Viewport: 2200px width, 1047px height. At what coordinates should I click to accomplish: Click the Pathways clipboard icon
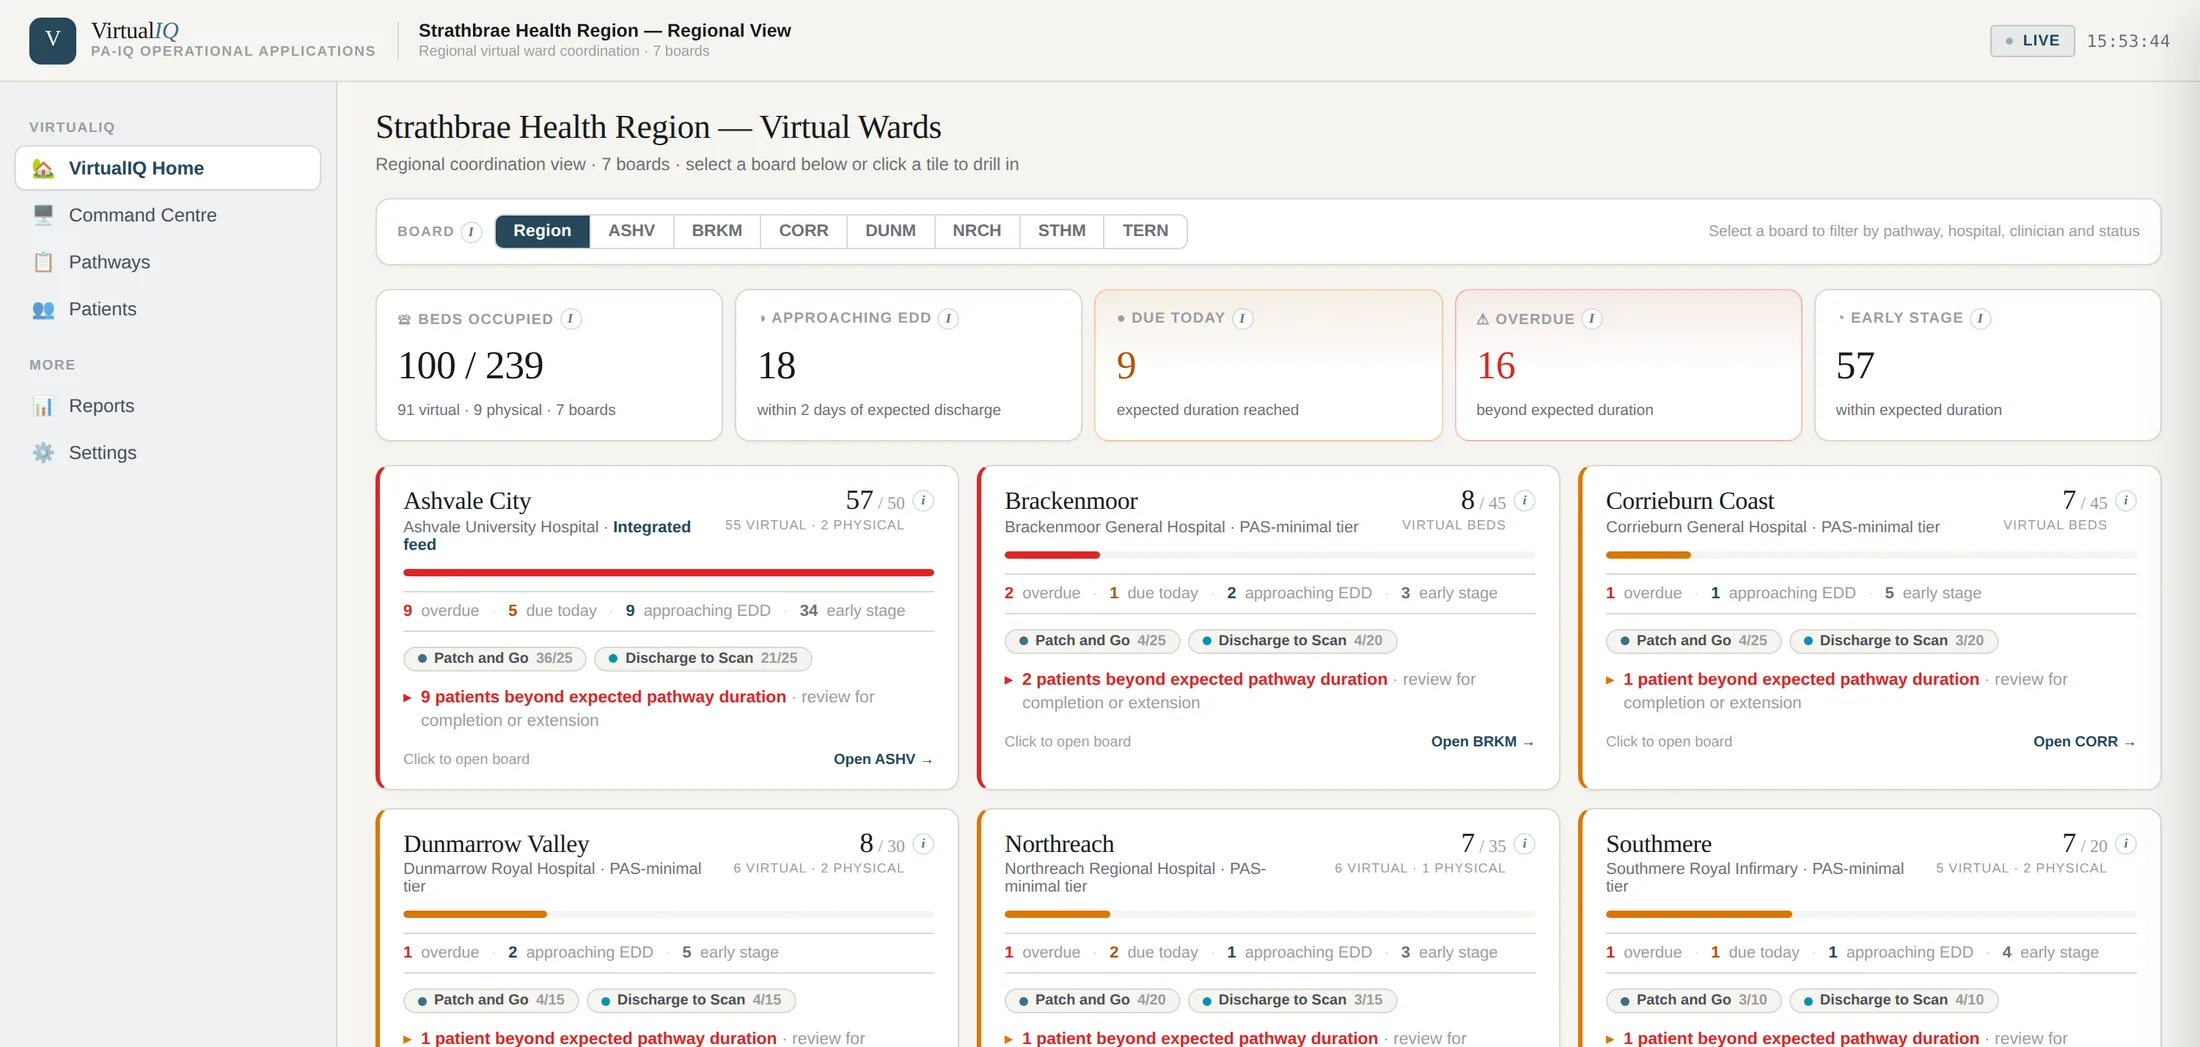click(x=43, y=262)
